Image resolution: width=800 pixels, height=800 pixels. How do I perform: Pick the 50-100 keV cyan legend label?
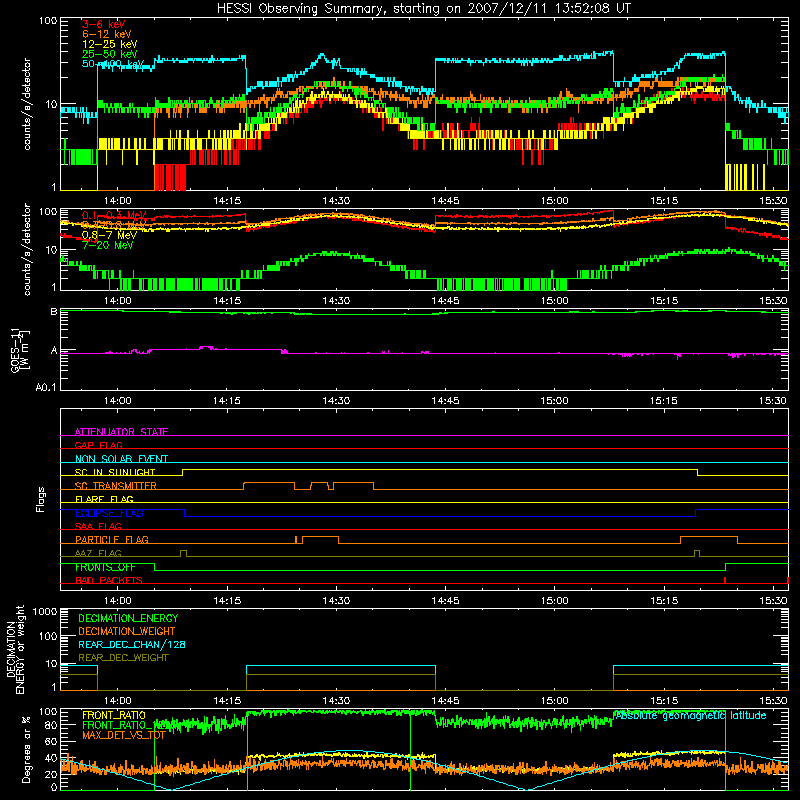113,64
